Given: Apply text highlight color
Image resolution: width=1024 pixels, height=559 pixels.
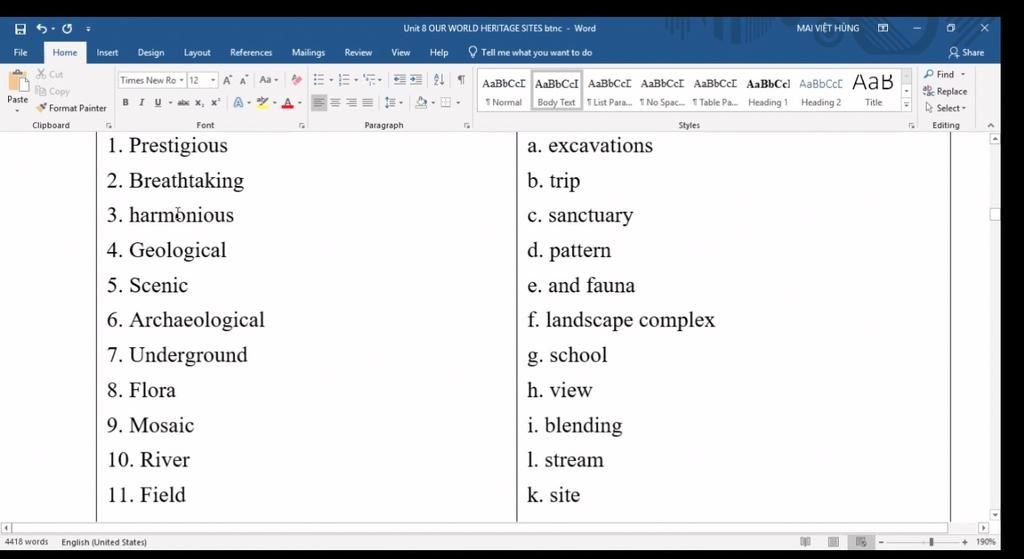Looking at the screenshot, I should [x=263, y=103].
